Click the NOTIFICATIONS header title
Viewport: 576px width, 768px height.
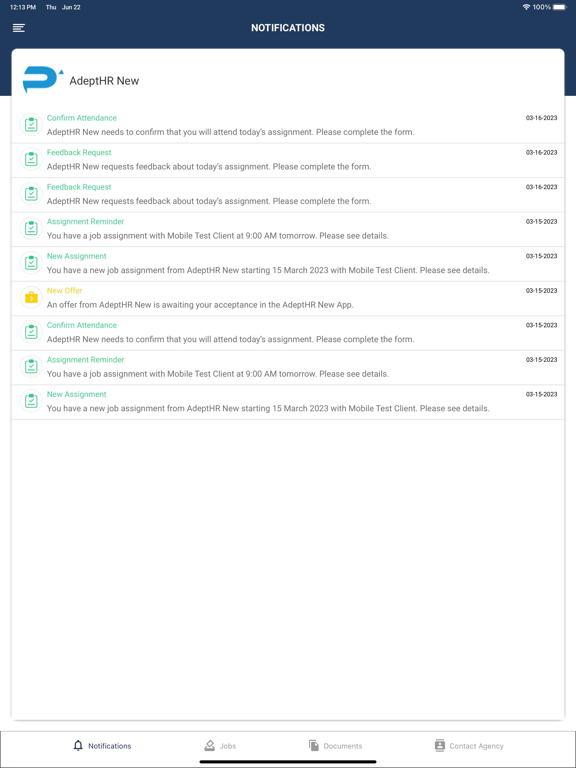click(288, 28)
